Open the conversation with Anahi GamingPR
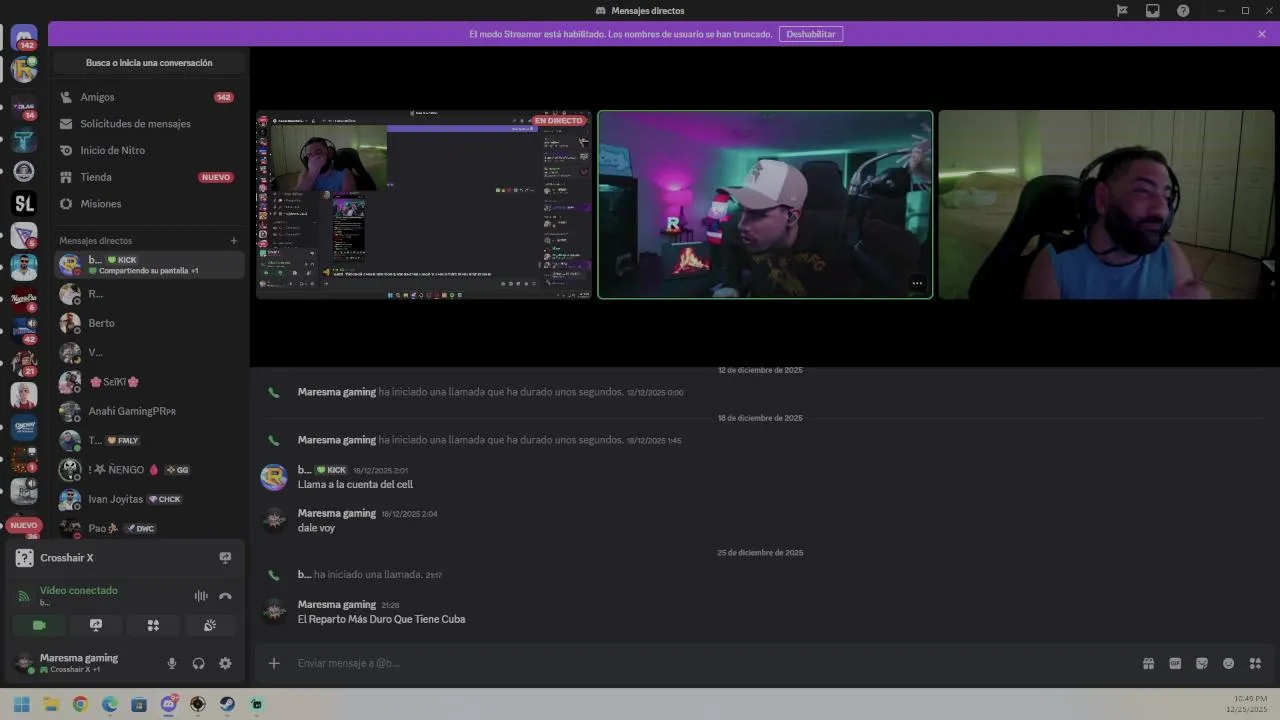 (149, 411)
